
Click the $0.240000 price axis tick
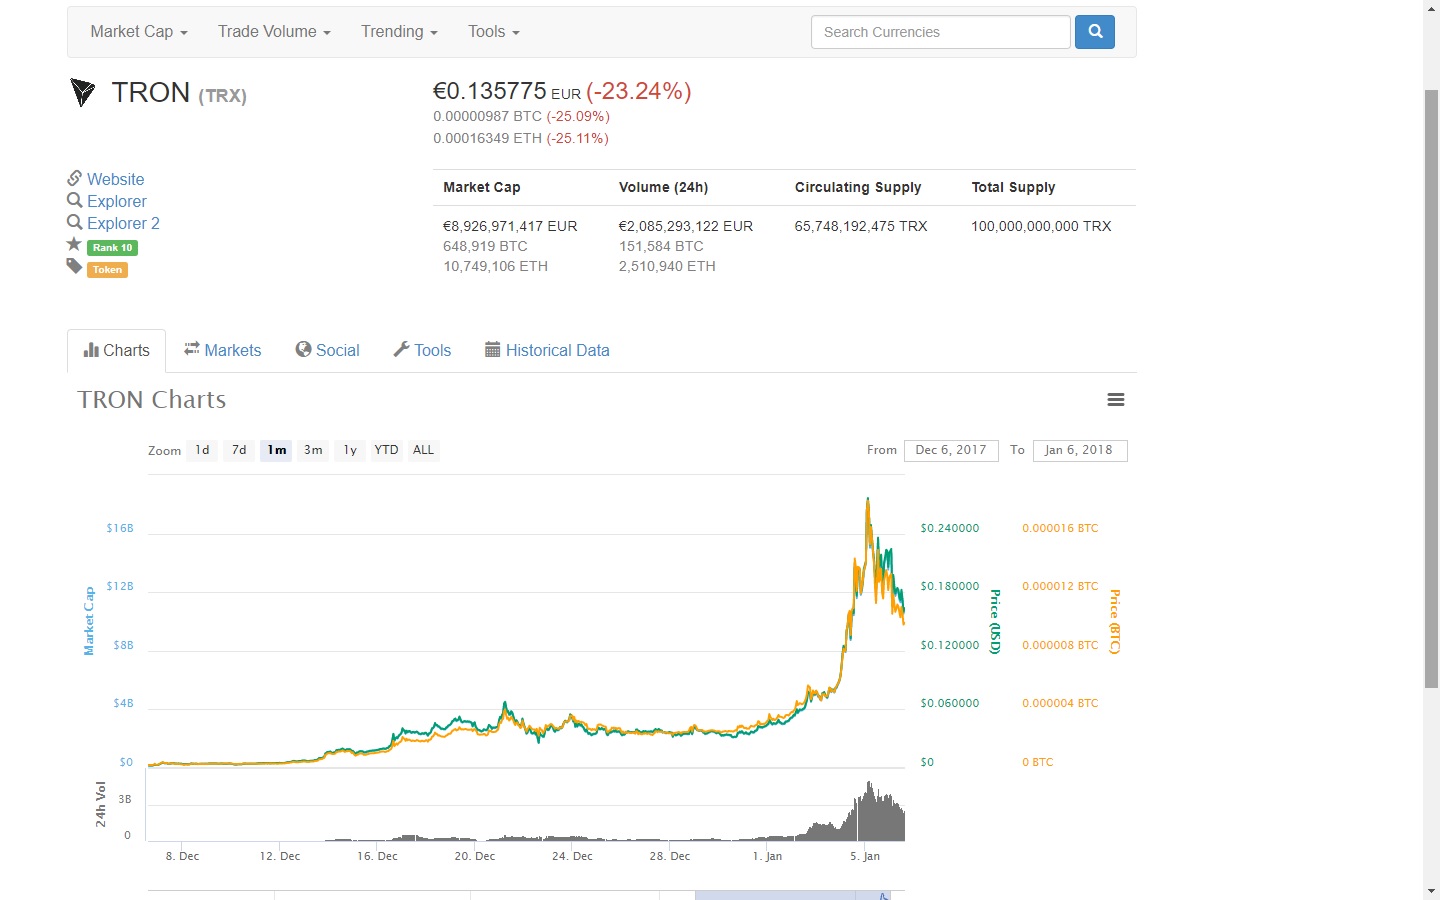pos(950,528)
